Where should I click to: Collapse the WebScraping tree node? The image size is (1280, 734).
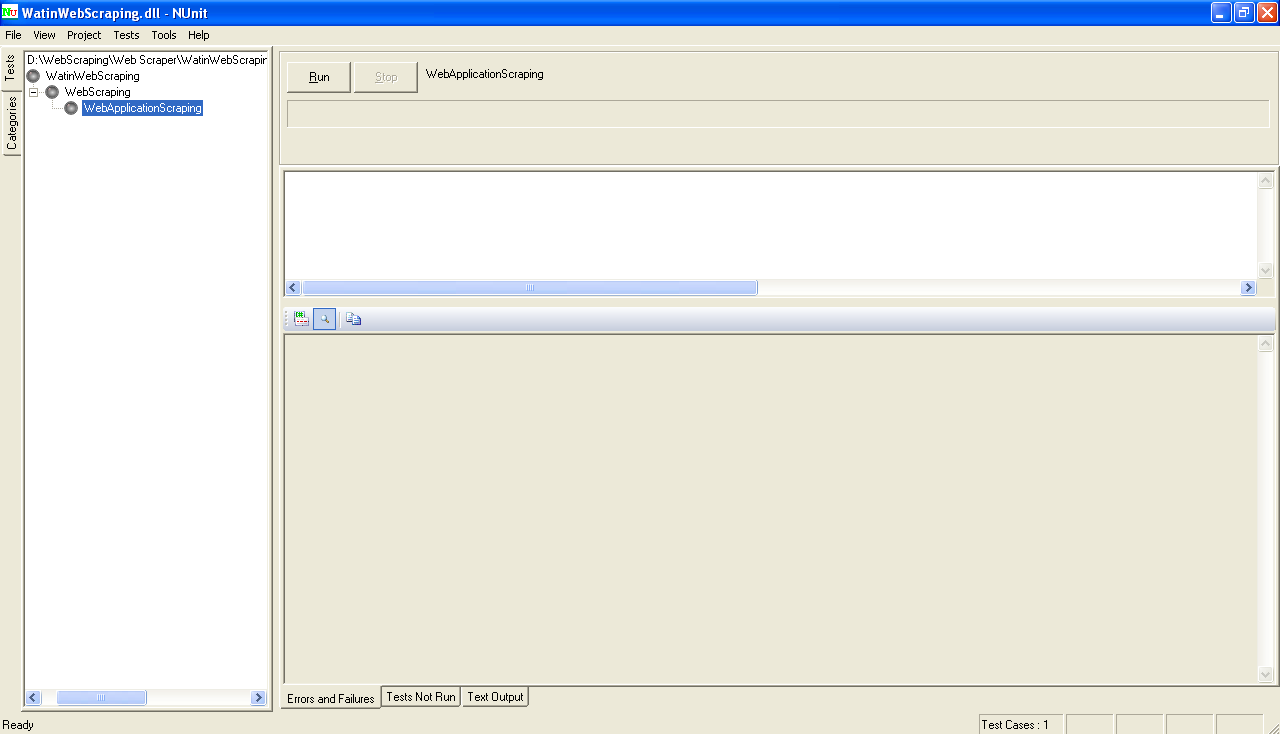(33, 92)
